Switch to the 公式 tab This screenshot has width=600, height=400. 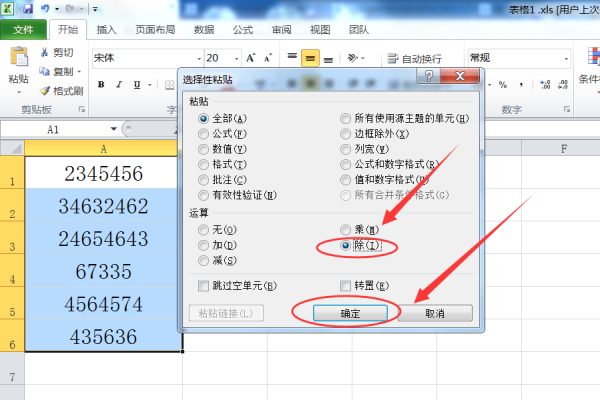click(x=243, y=29)
